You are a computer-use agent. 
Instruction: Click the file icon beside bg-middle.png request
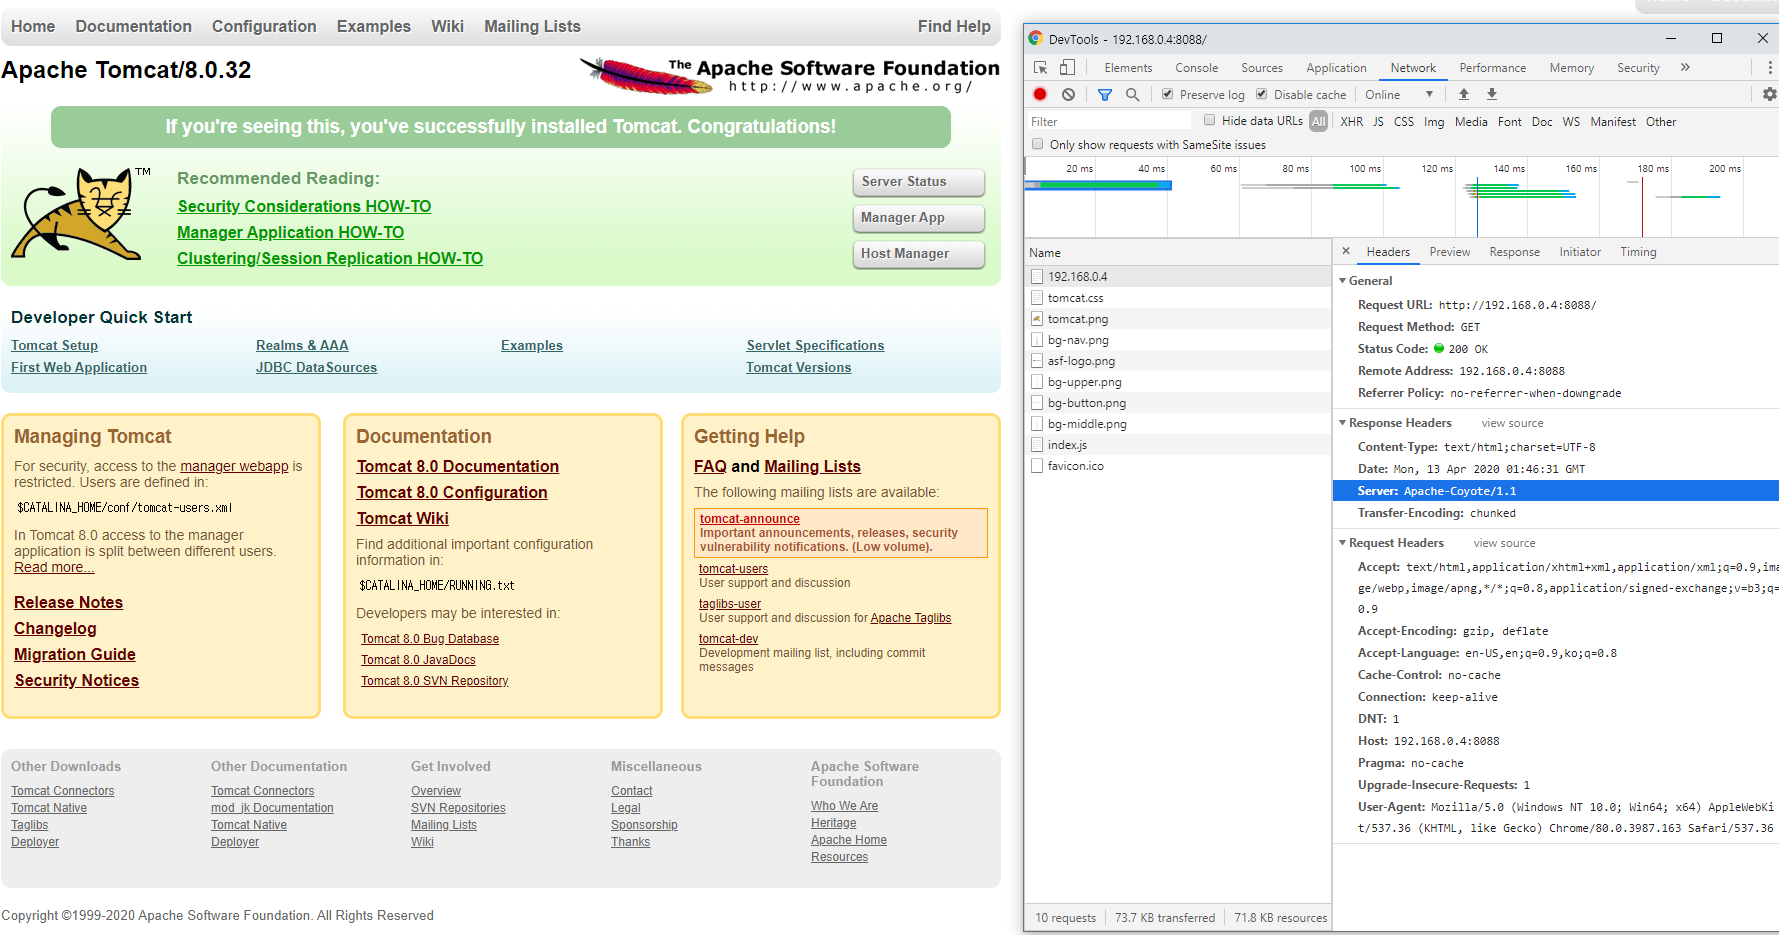pyautogui.click(x=1037, y=424)
